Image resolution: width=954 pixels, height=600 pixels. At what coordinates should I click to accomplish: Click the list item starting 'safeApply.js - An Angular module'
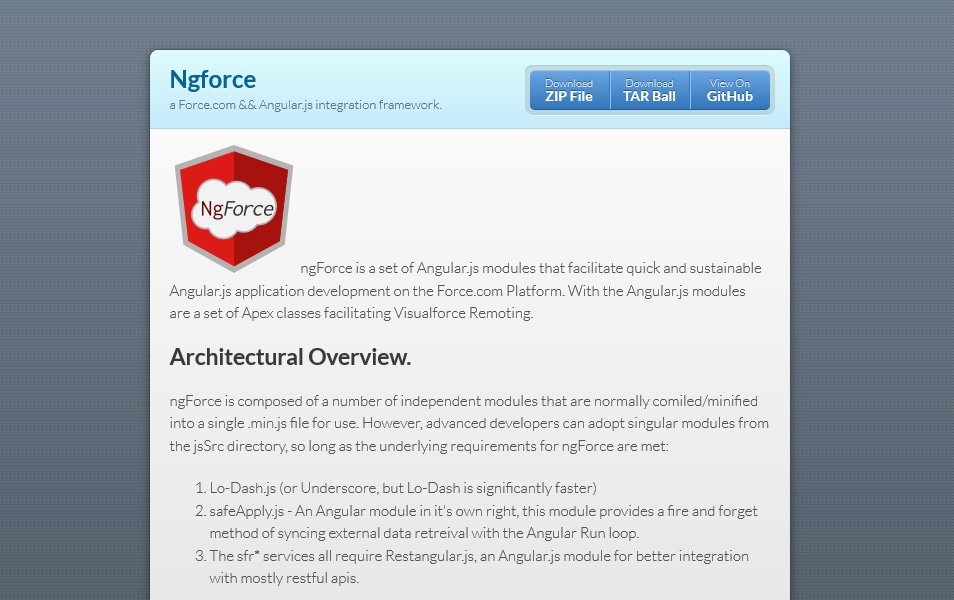click(483, 522)
